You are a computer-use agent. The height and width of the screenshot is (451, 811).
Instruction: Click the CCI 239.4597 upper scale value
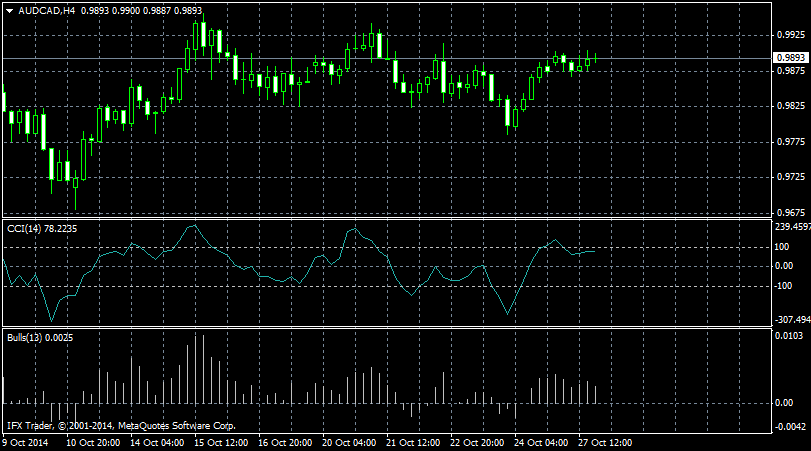791,226
